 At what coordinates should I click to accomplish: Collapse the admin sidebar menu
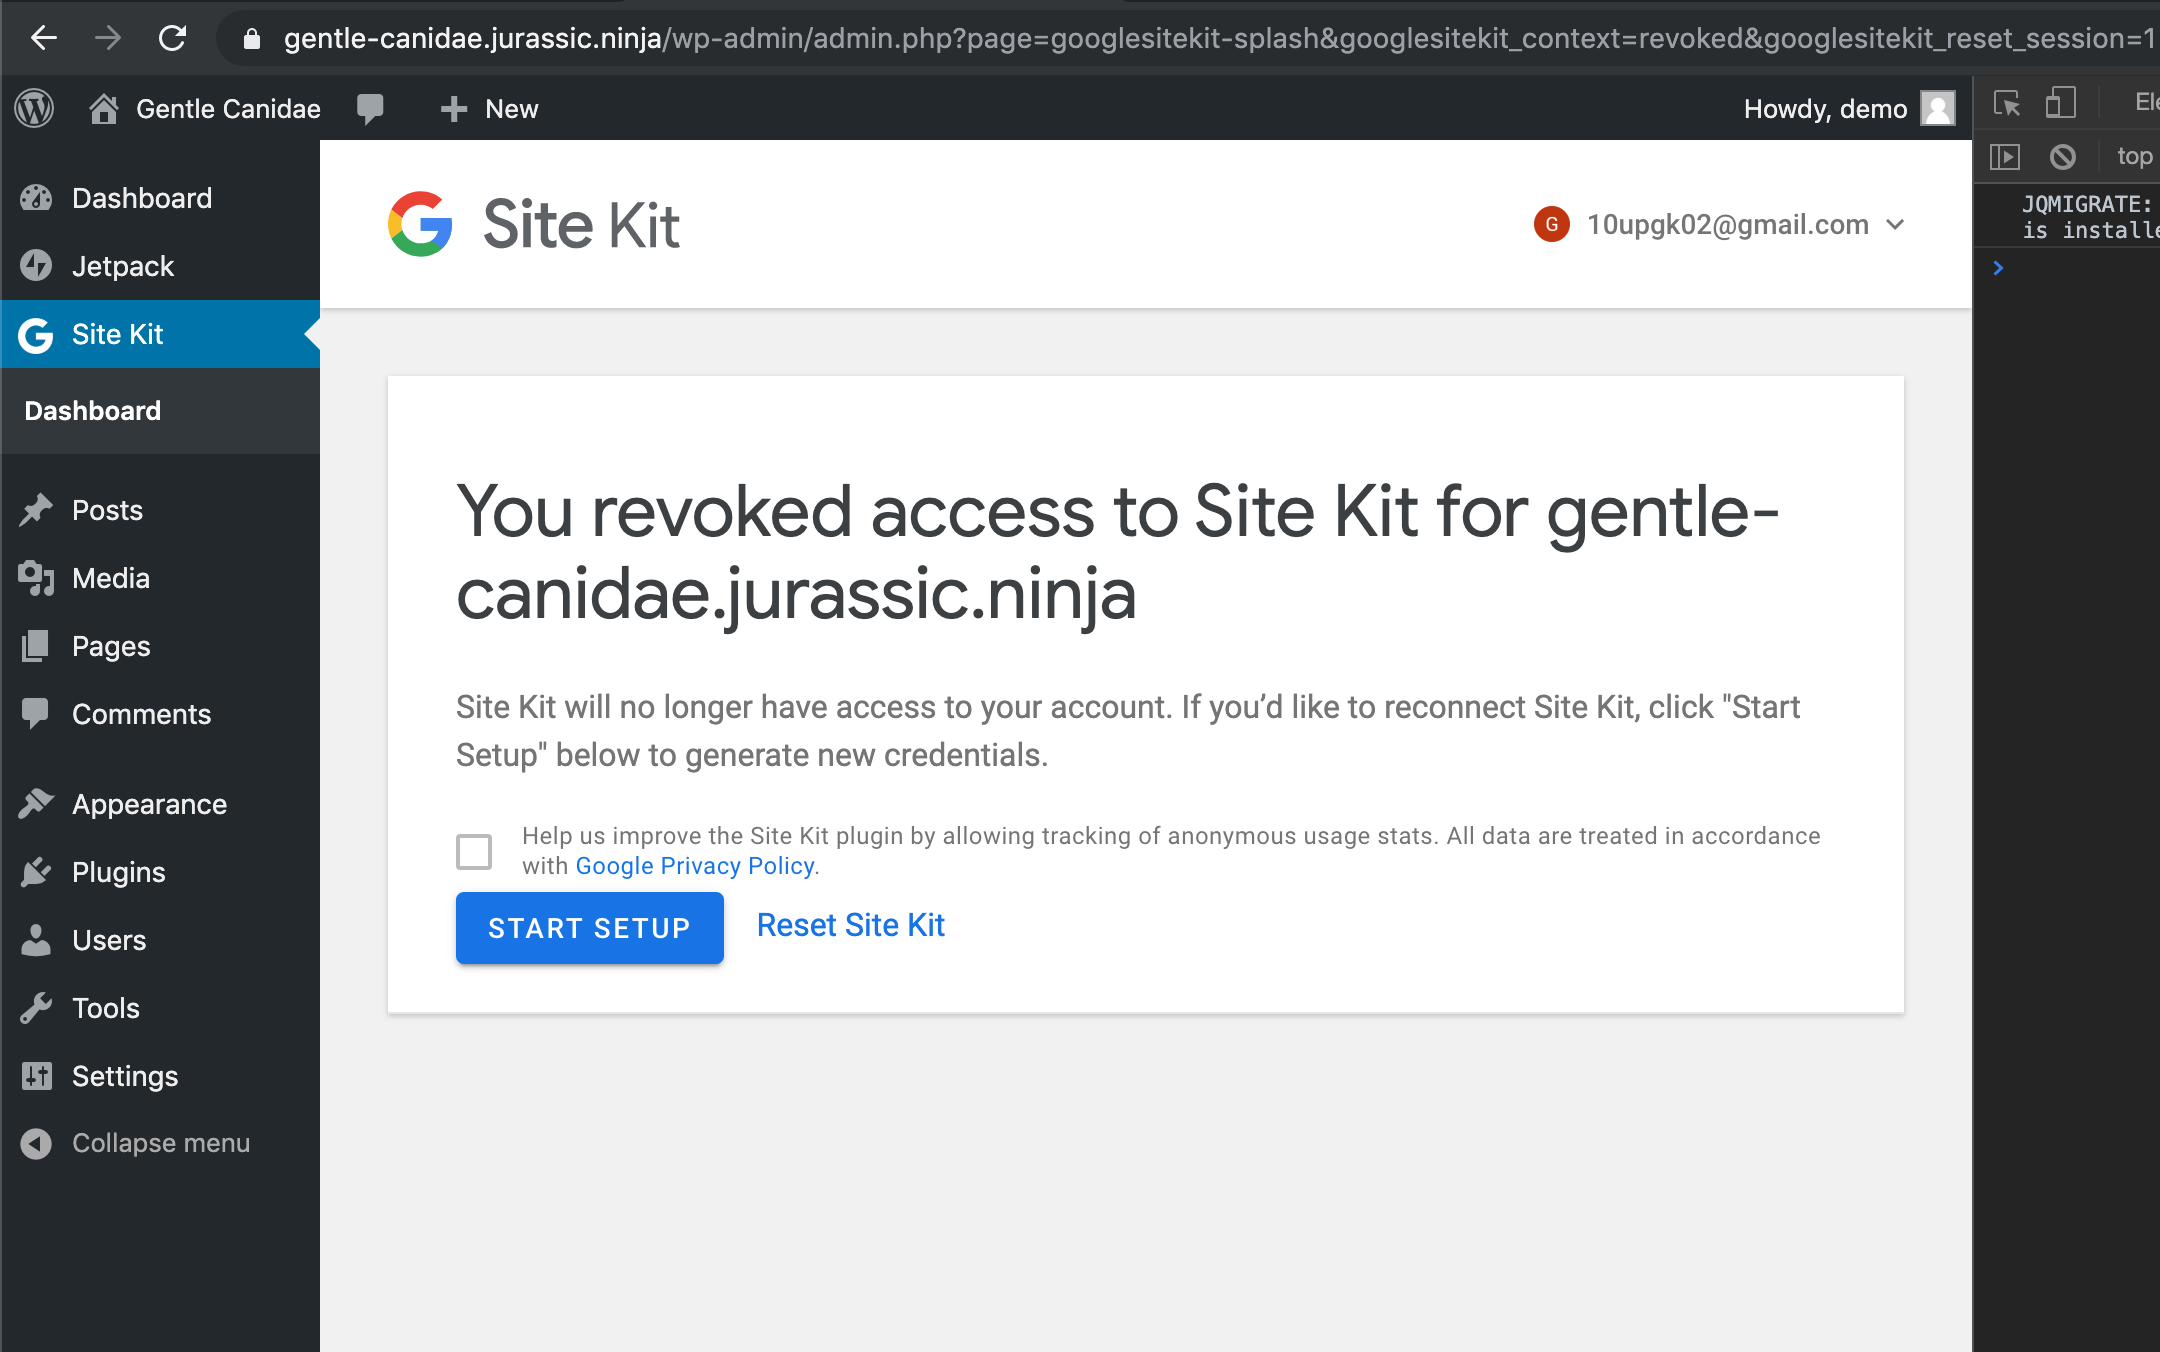coord(160,1143)
